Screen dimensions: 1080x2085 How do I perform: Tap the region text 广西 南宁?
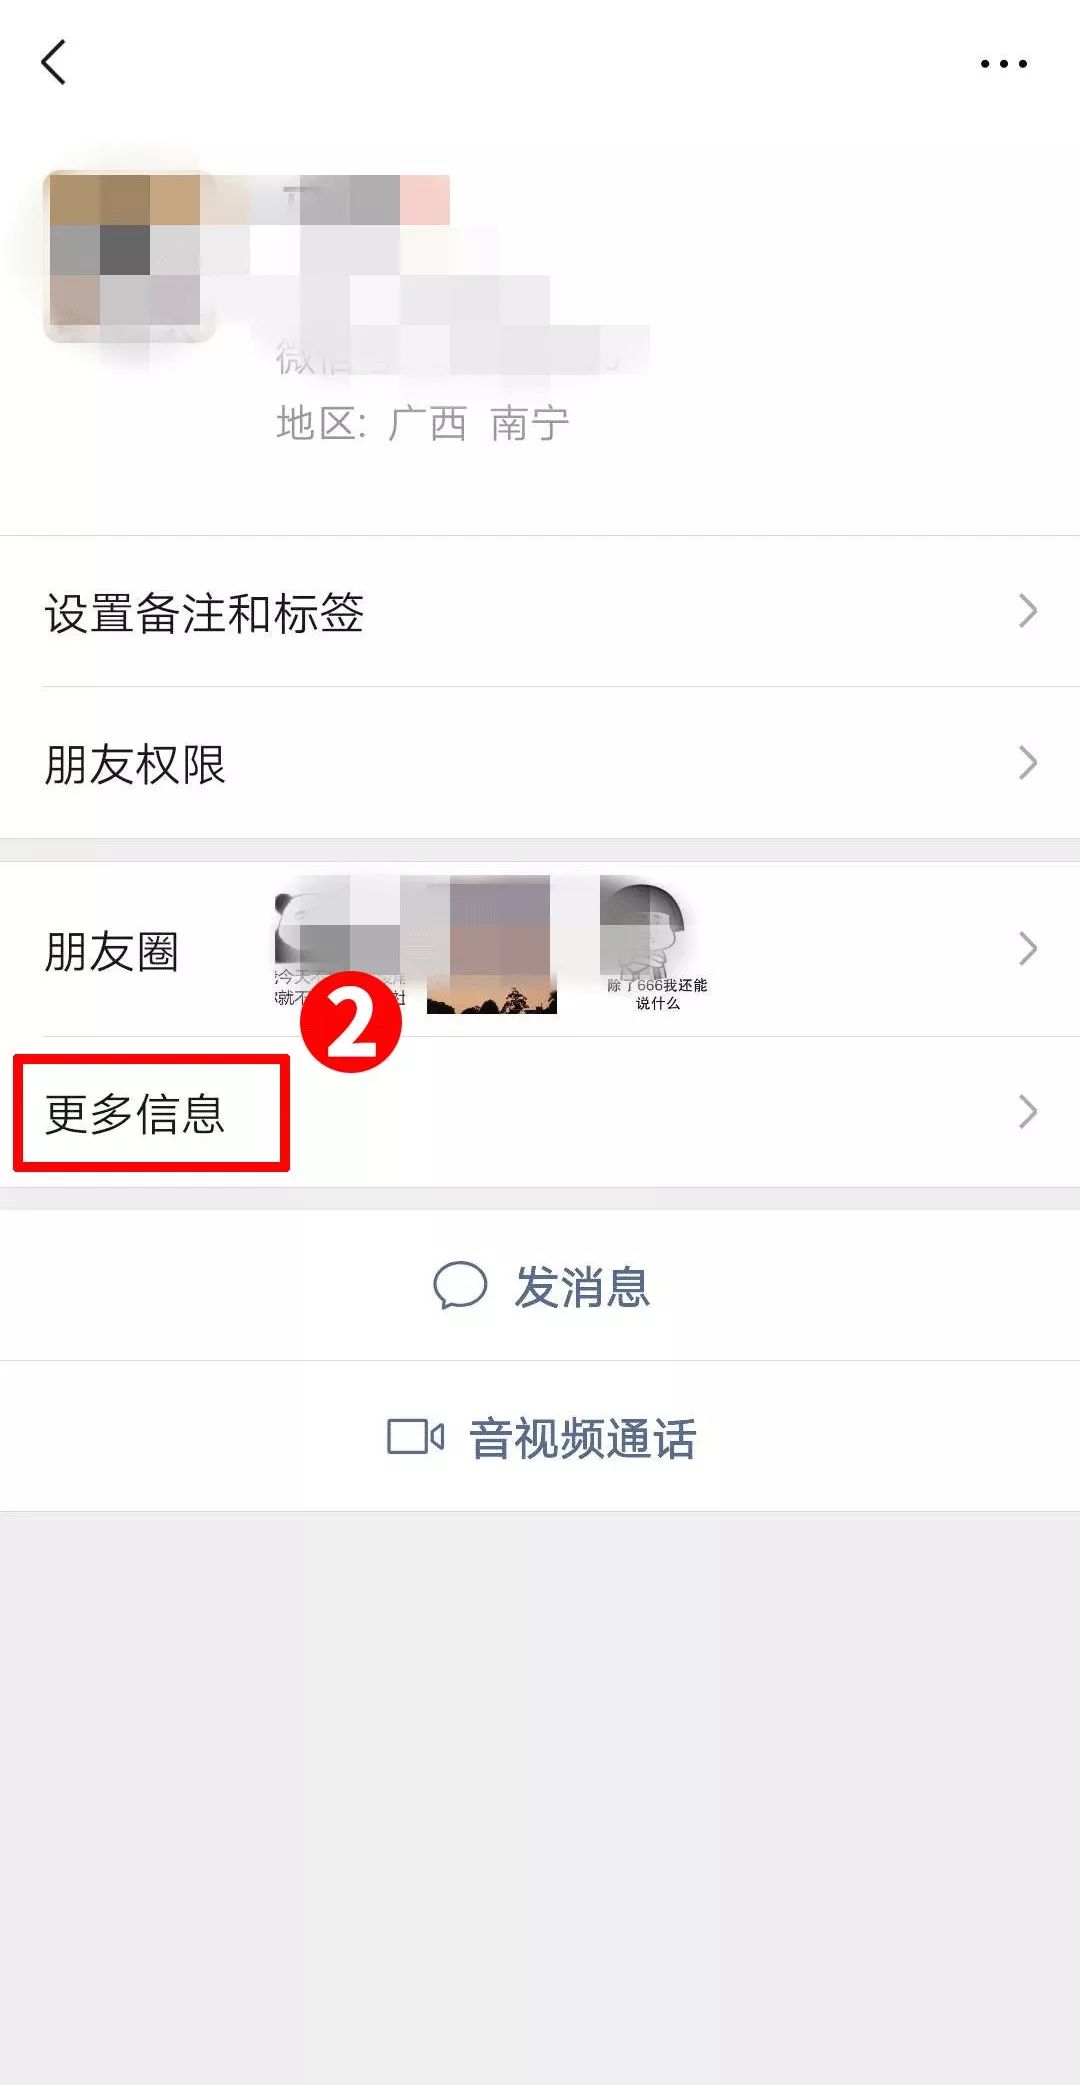tap(479, 424)
